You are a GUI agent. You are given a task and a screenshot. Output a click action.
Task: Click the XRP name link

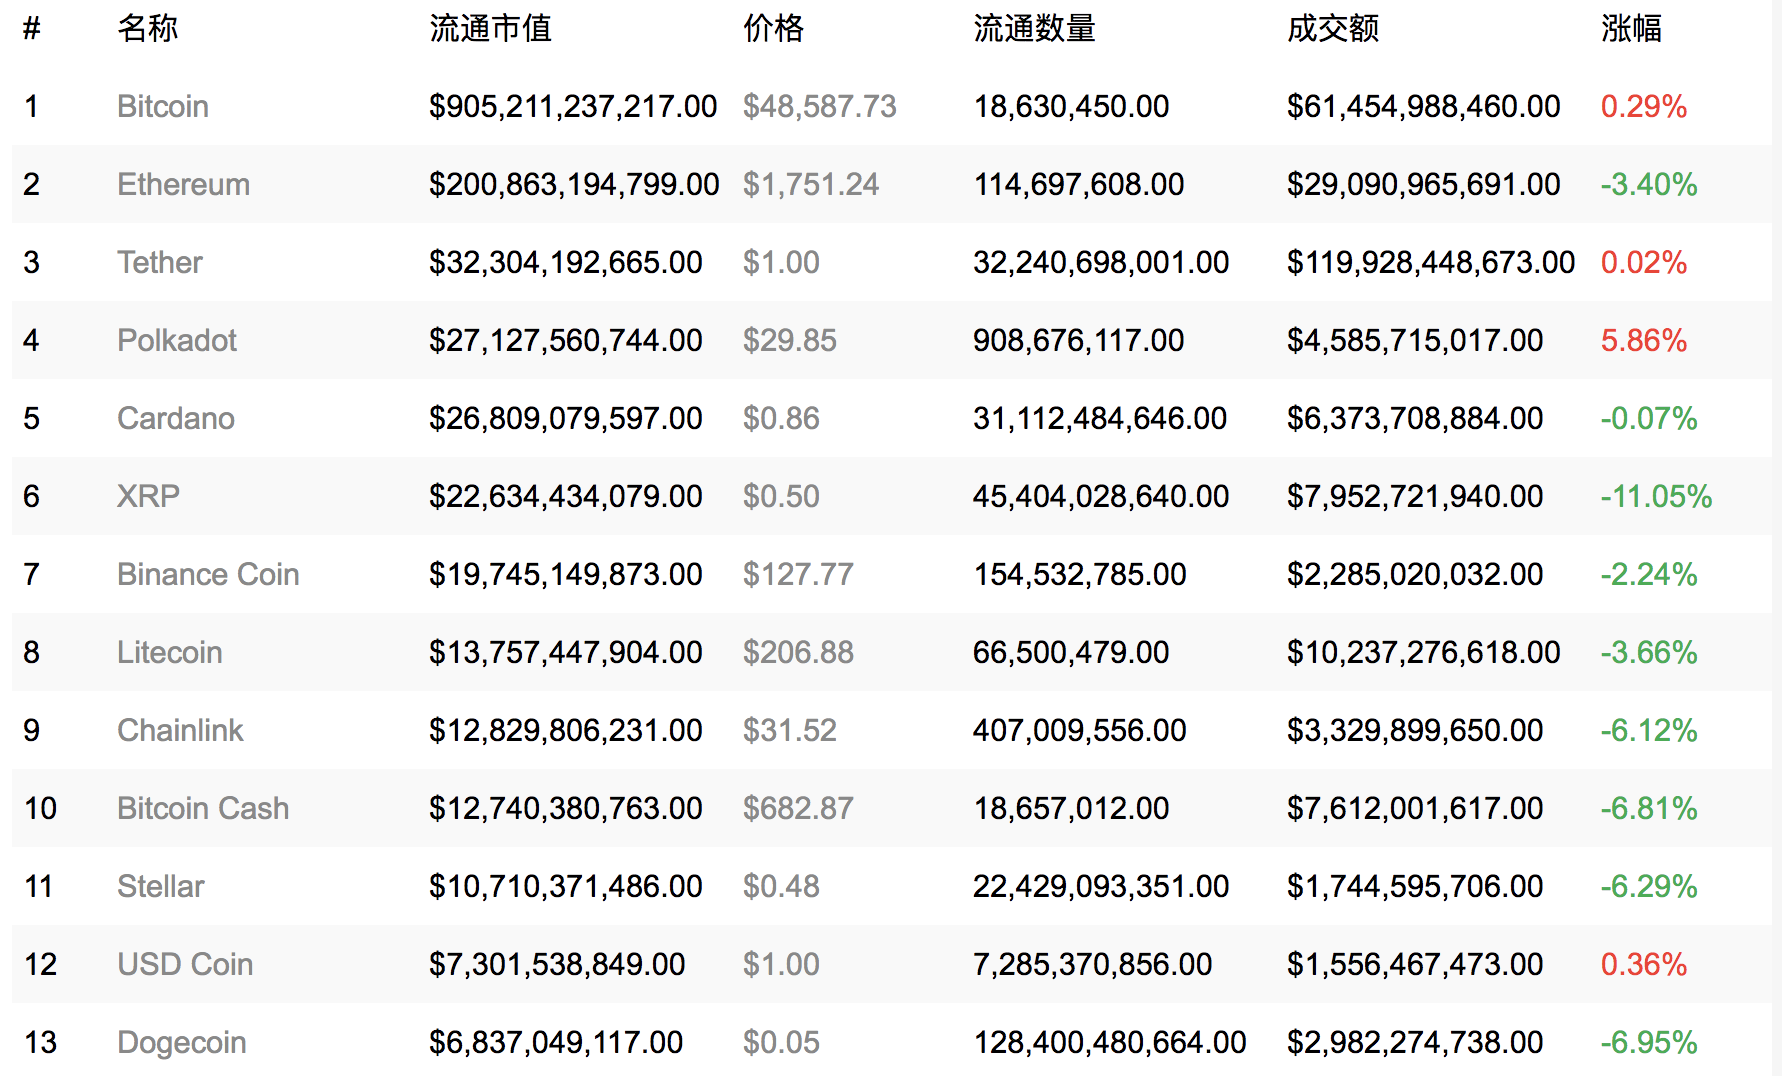click(148, 496)
